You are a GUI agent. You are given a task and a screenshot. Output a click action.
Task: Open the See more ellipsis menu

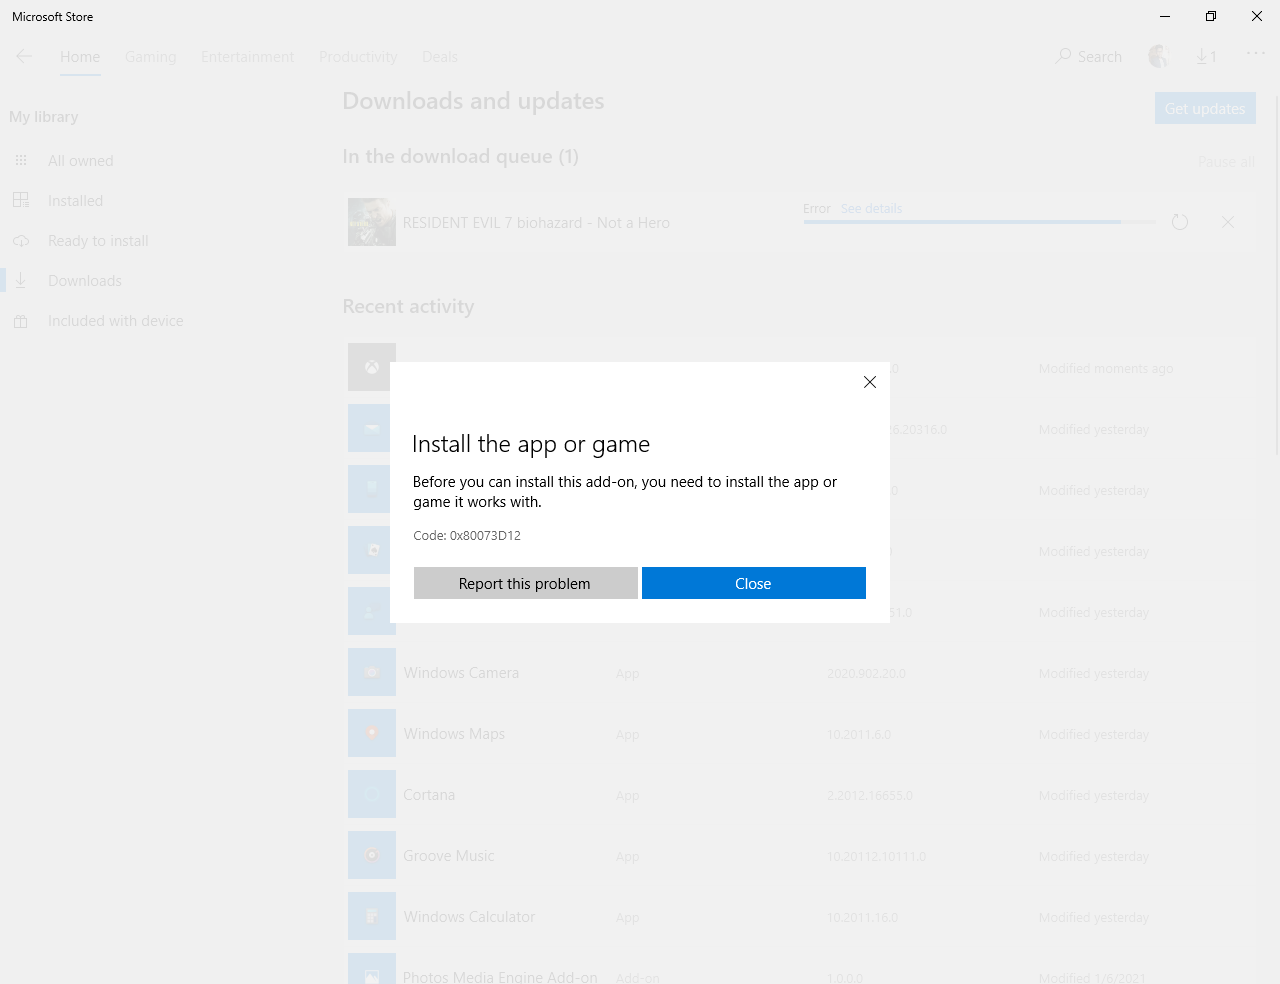tap(1255, 54)
